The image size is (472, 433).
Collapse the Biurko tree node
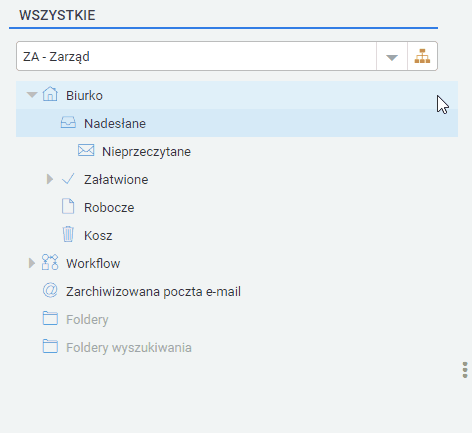pos(32,95)
